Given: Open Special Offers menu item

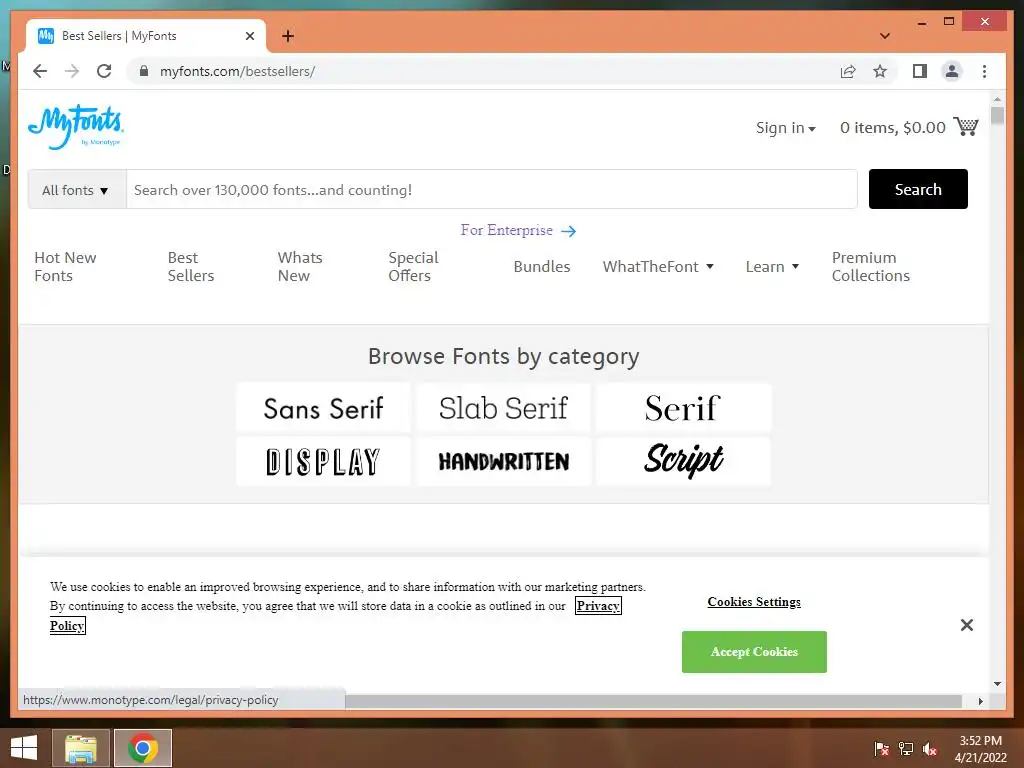Looking at the screenshot, I should tap(413, 266).
